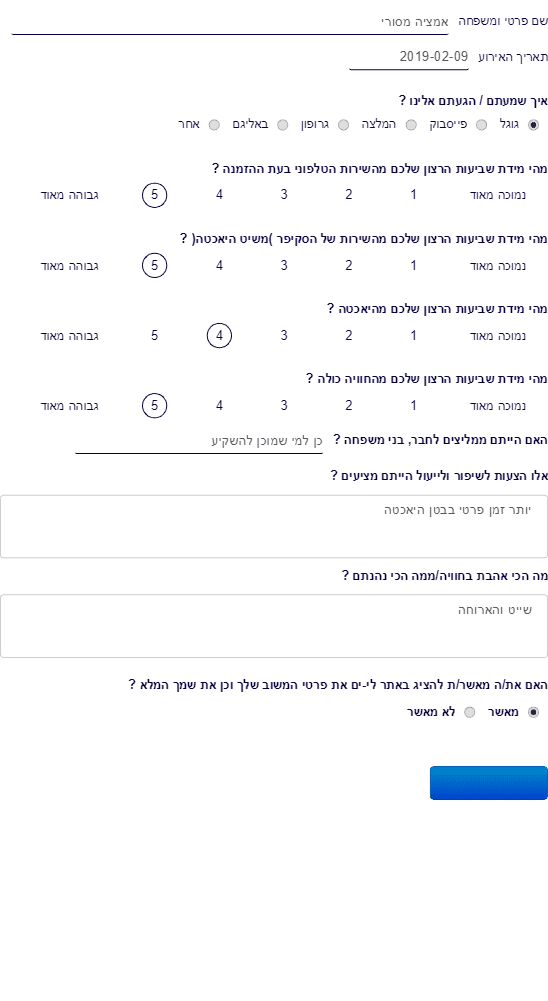Rate phone service satisfaction as 3

coord(284,195)
